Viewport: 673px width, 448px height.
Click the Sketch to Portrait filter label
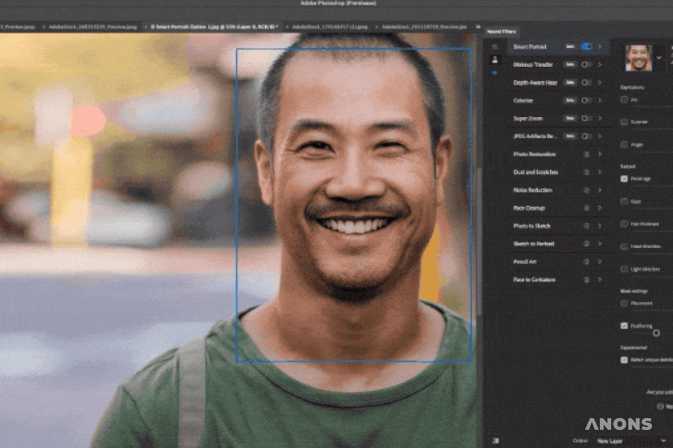(x=534, y=244)
